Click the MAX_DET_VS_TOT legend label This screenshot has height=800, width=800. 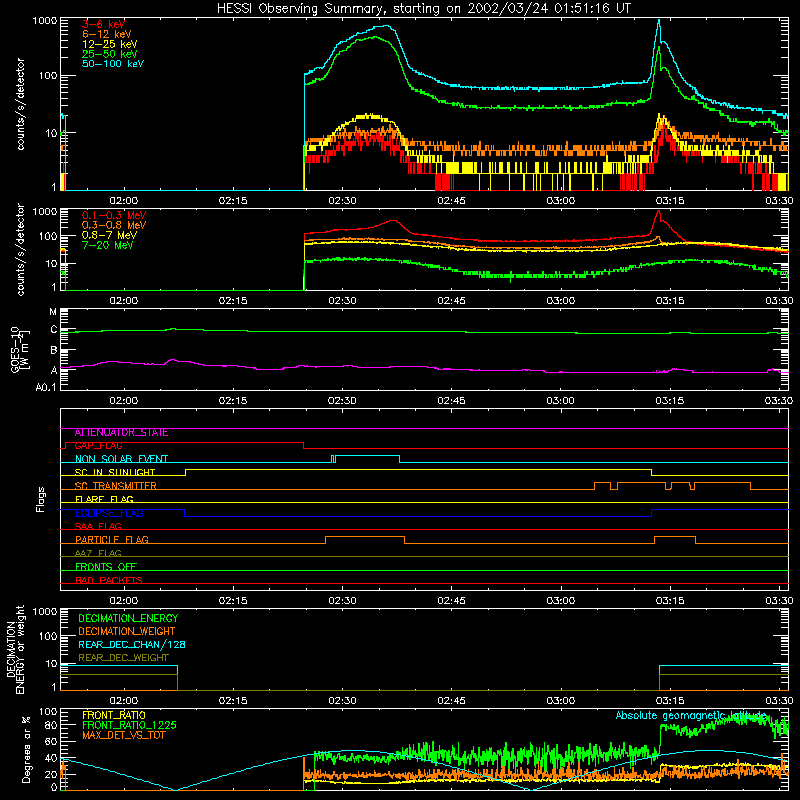click(x=123, y=735)
